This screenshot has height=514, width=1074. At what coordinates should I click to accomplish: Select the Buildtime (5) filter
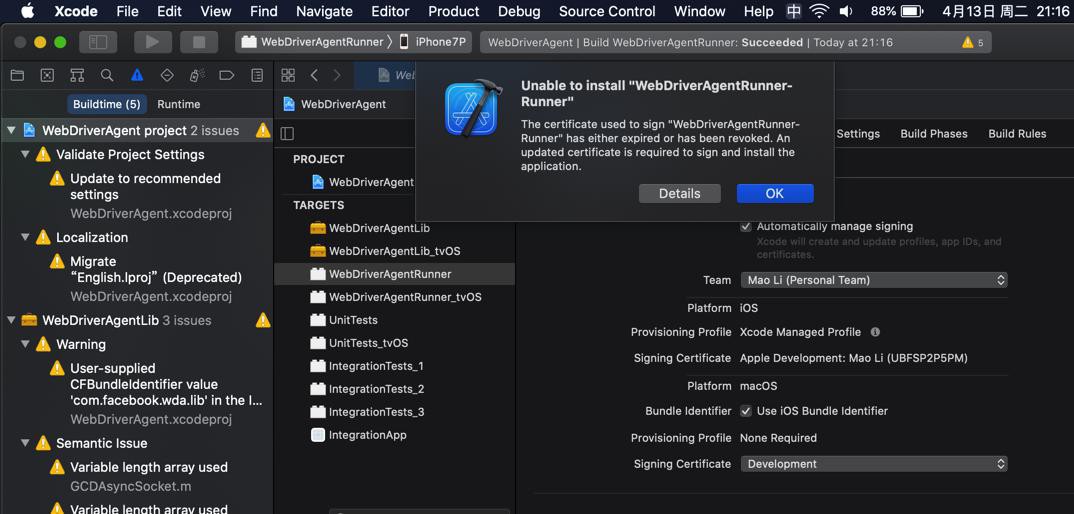pos(106,104)
